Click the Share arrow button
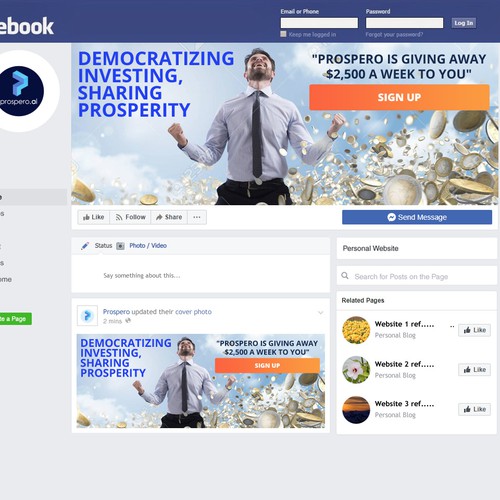This screenshot has height=500, width=500. (169, 217)
